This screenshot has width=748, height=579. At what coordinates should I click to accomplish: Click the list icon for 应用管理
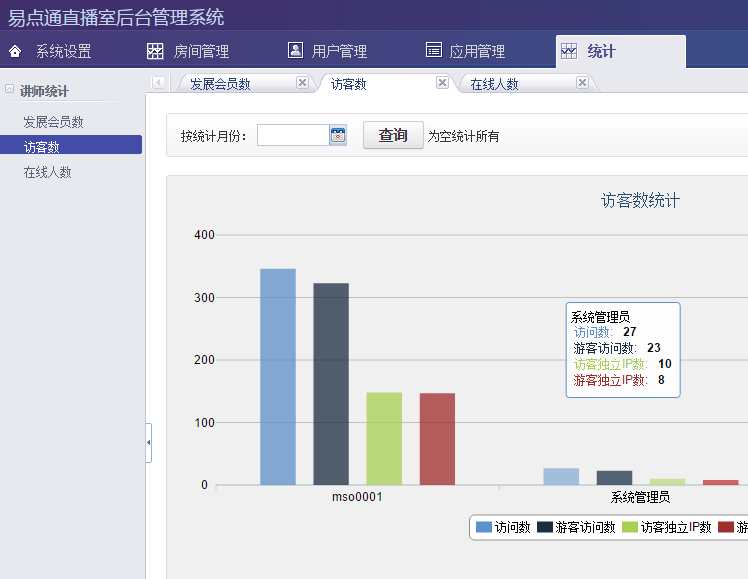pyautogui.click(x=434, y=50)
